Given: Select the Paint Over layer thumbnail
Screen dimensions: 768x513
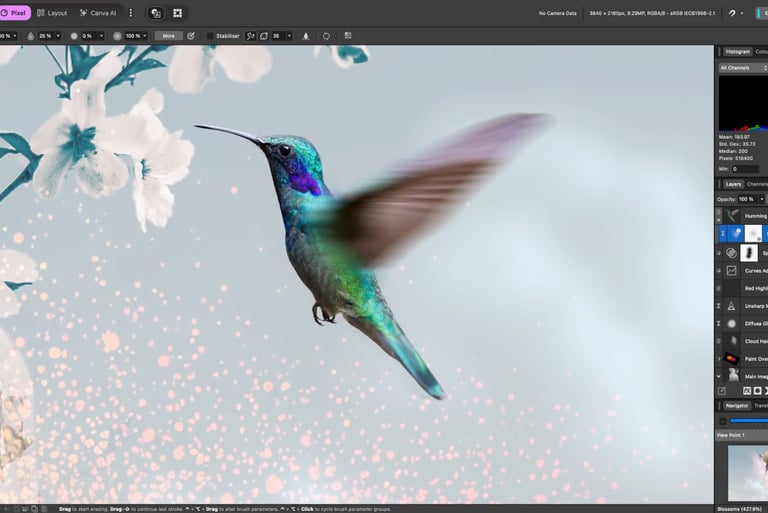Looking at the screenshot, I should click(x=732, y=359).
